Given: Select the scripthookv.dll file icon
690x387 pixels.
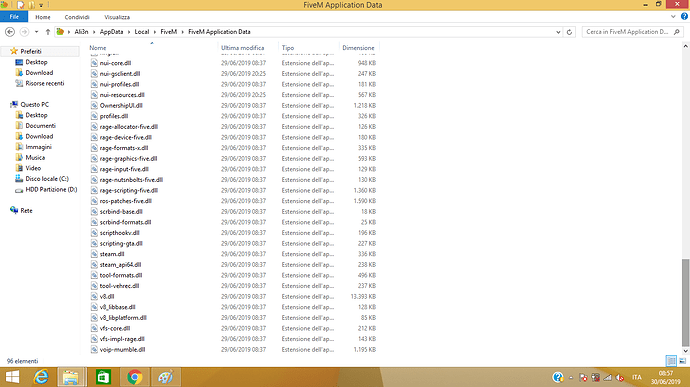Looking at the screenshot, I should coord(94,232).
